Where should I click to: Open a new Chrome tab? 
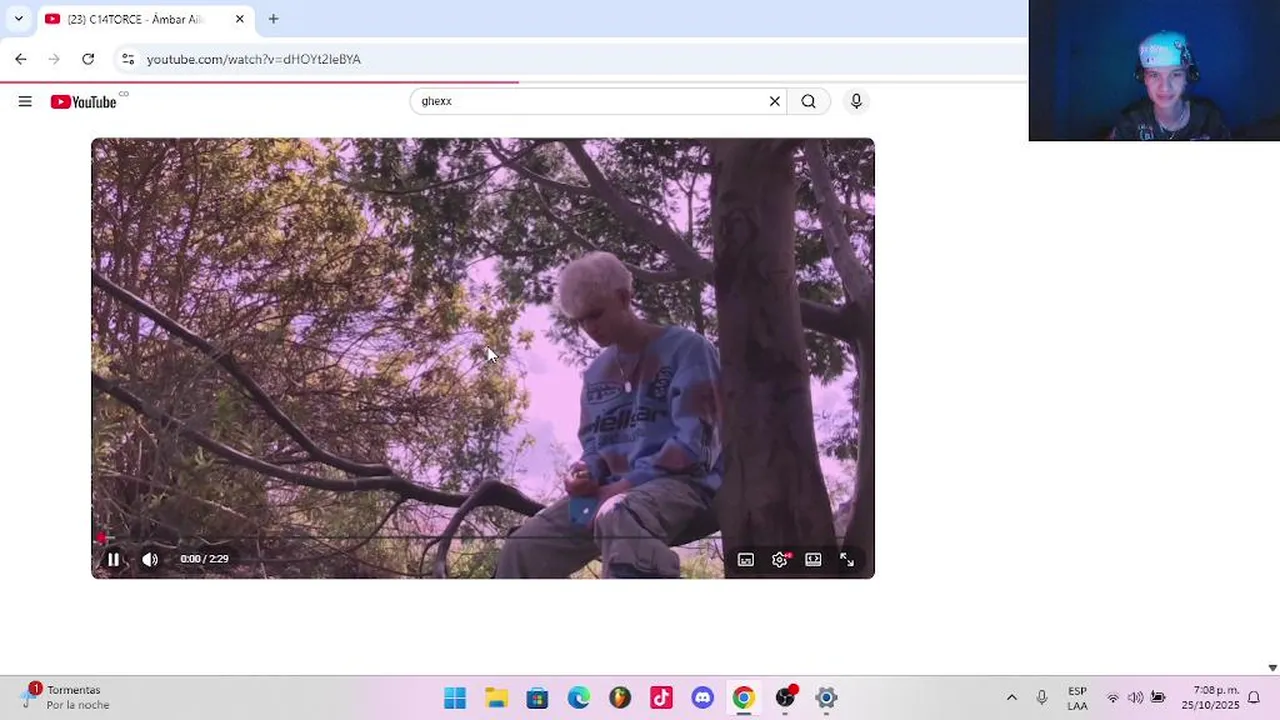[273, 19]
